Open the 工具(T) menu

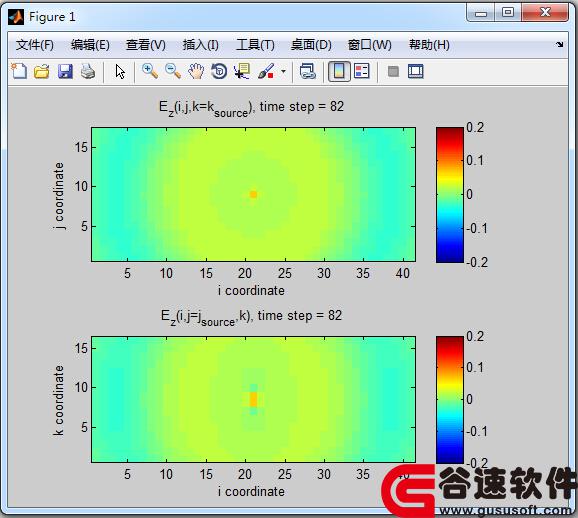pyautogui.click(x=255, y=45)
